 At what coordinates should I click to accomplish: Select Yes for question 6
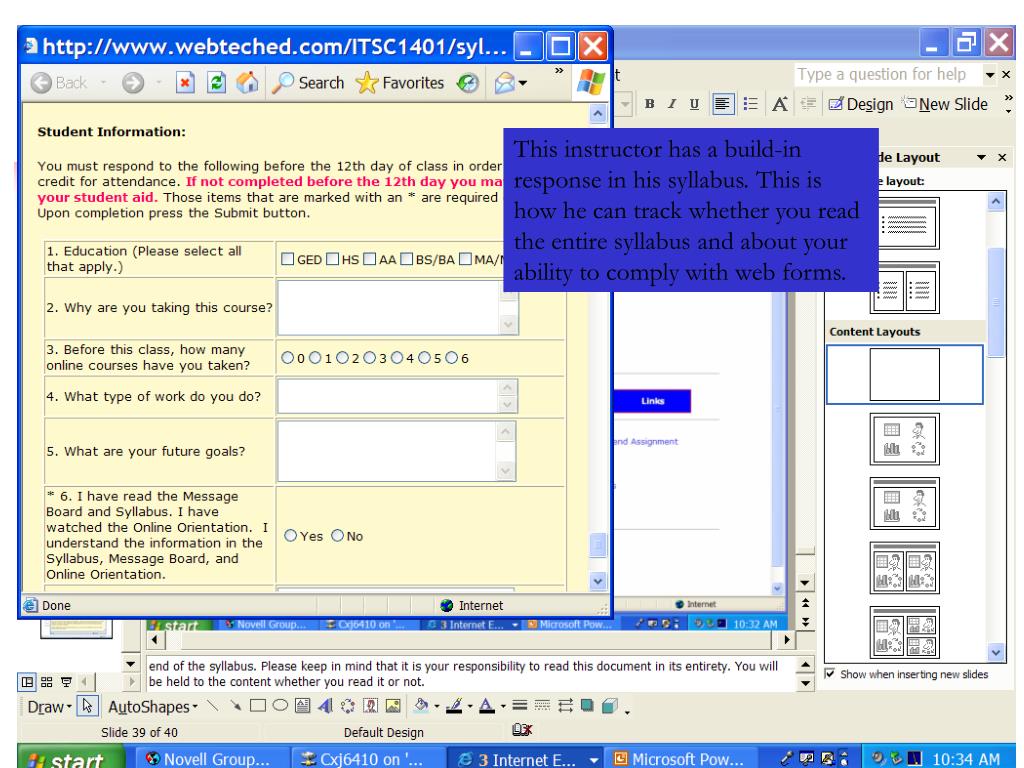[x=291, y=536]
